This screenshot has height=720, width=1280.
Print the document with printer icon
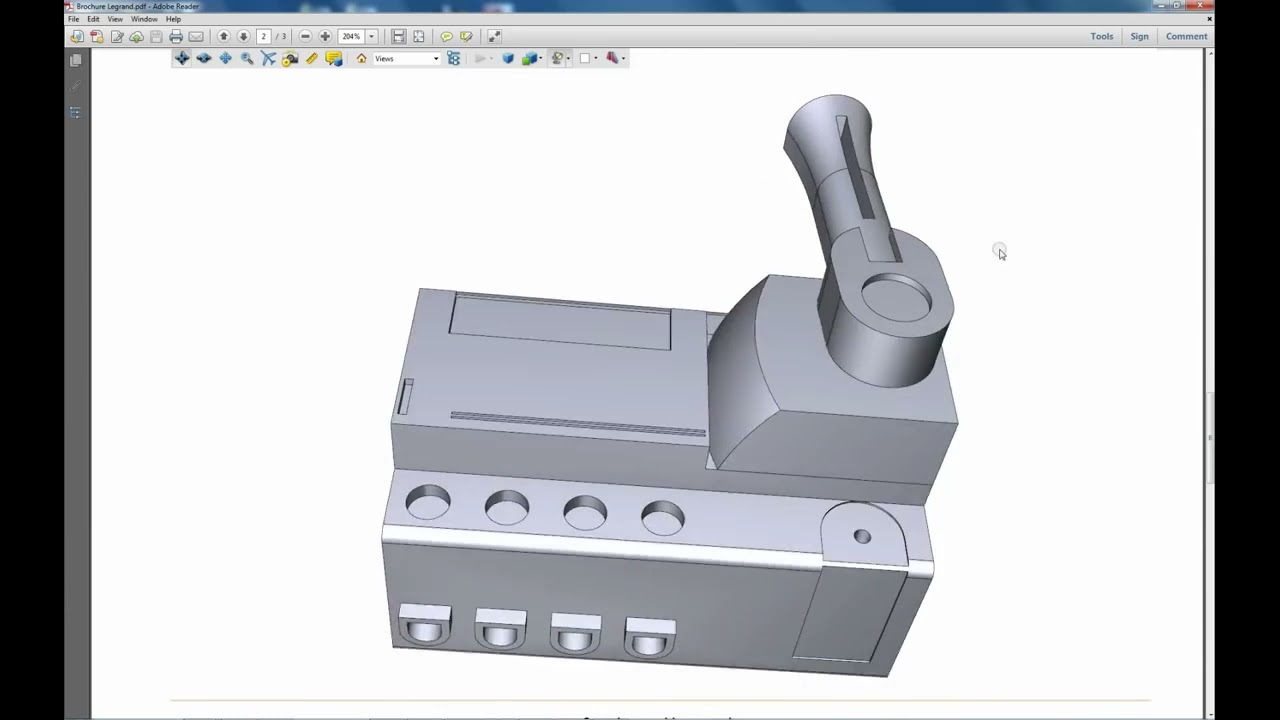[176, 36]
